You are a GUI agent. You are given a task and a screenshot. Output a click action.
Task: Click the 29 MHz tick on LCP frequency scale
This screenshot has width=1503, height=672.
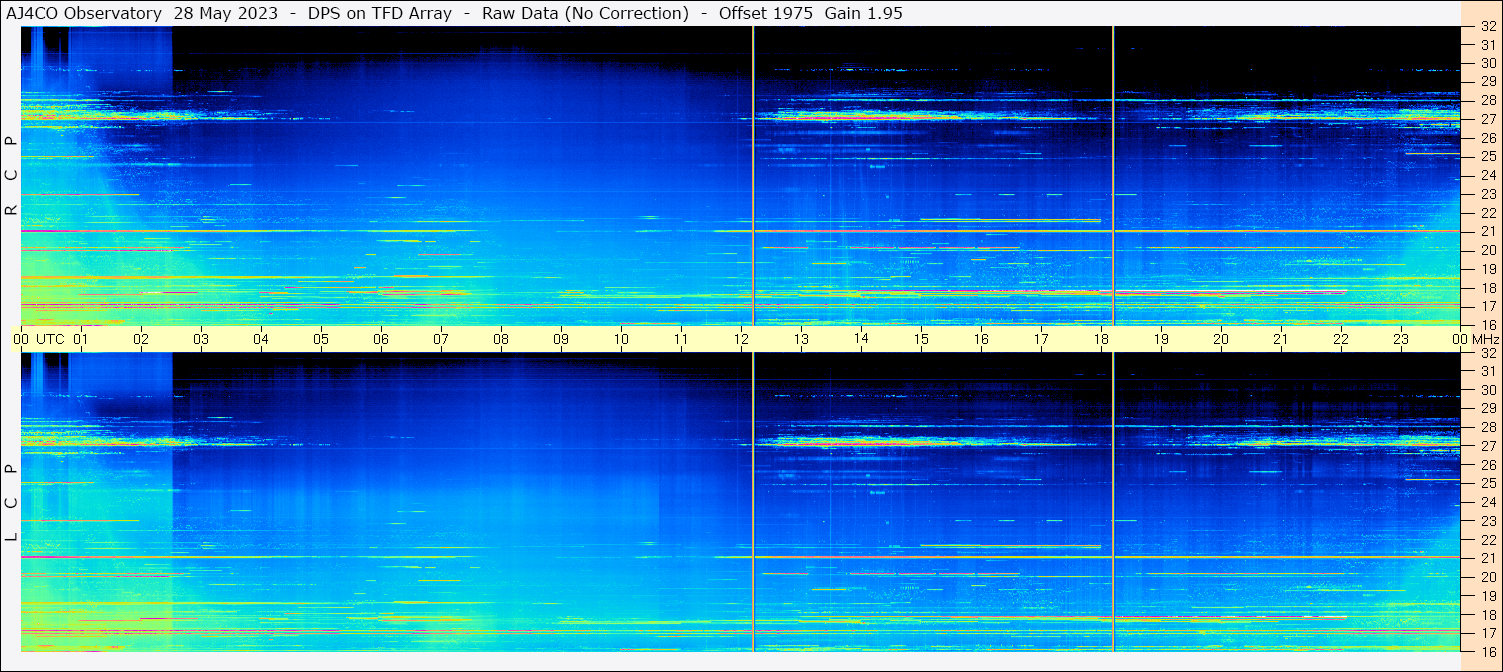point(1487,409)
